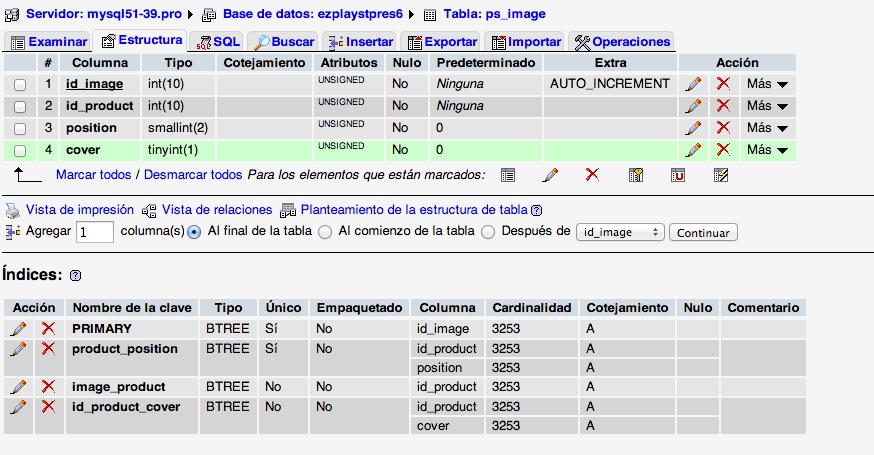Edit the id_product_cover index pencil
This screenshot has width=874, height=455.
point(18,407)
